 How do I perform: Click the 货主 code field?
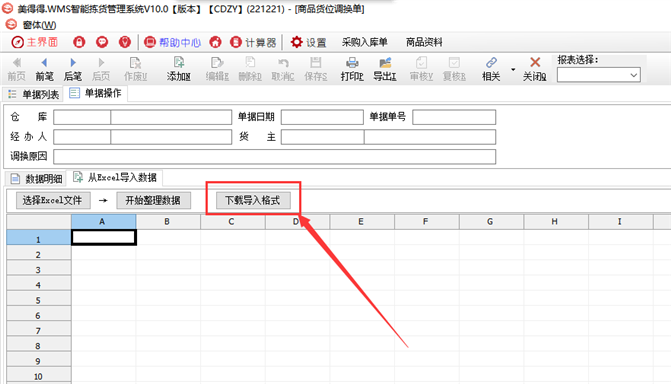coord(323,137)
